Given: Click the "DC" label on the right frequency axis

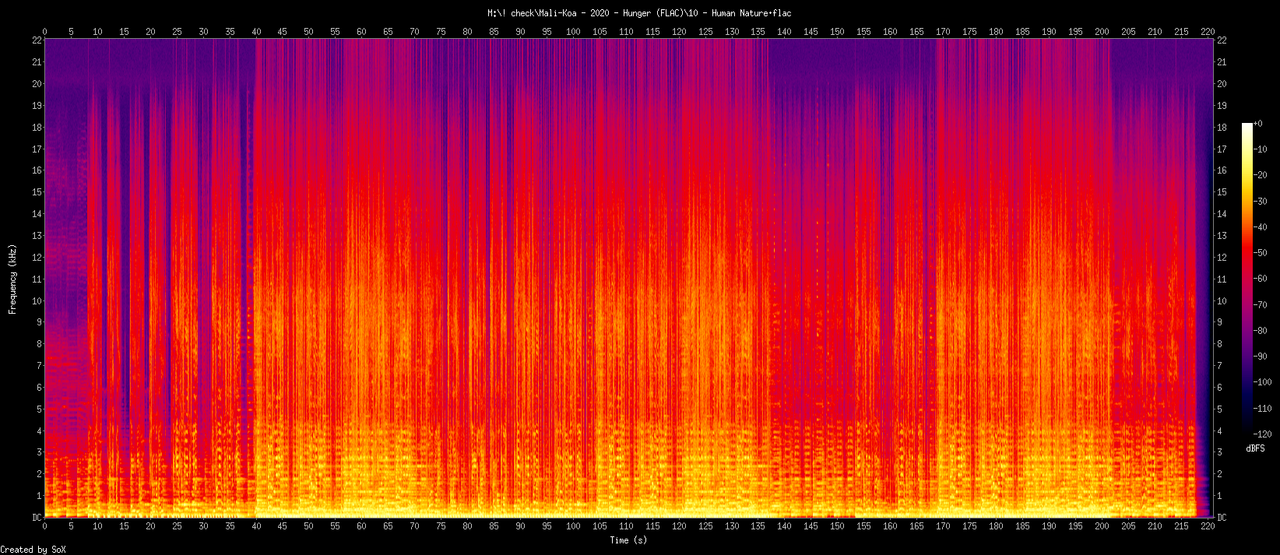Looking at the screenshot, I should point(1222,517).
